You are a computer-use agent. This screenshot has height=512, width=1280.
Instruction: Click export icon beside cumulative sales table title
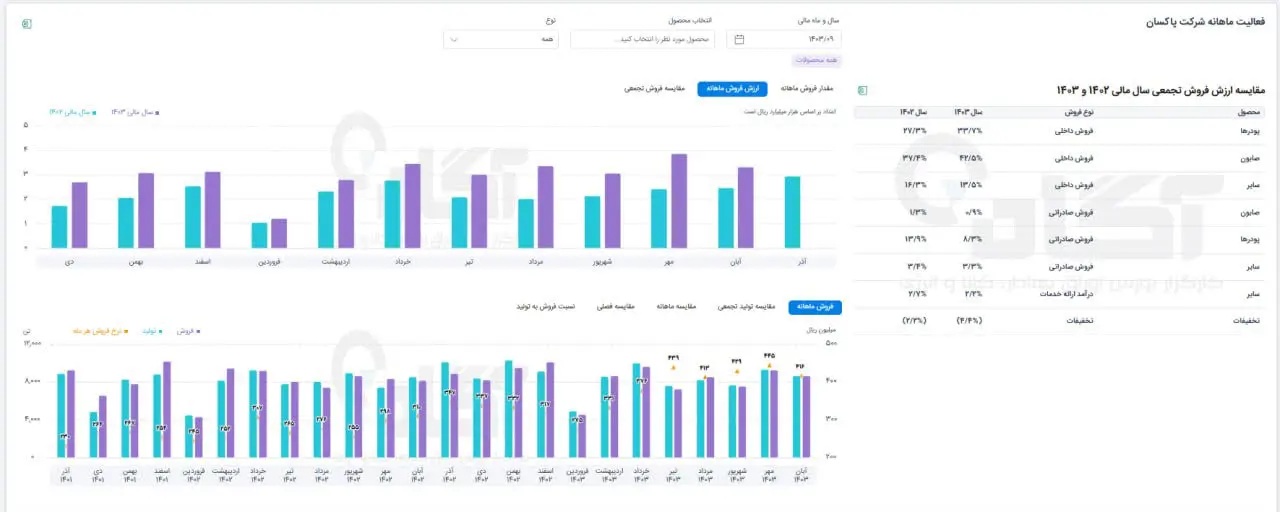[863, 91]
